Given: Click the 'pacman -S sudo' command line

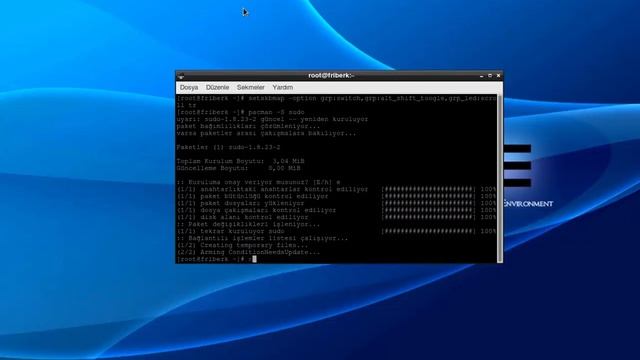Looking at the screenshot, I should (x=240, y=112).
